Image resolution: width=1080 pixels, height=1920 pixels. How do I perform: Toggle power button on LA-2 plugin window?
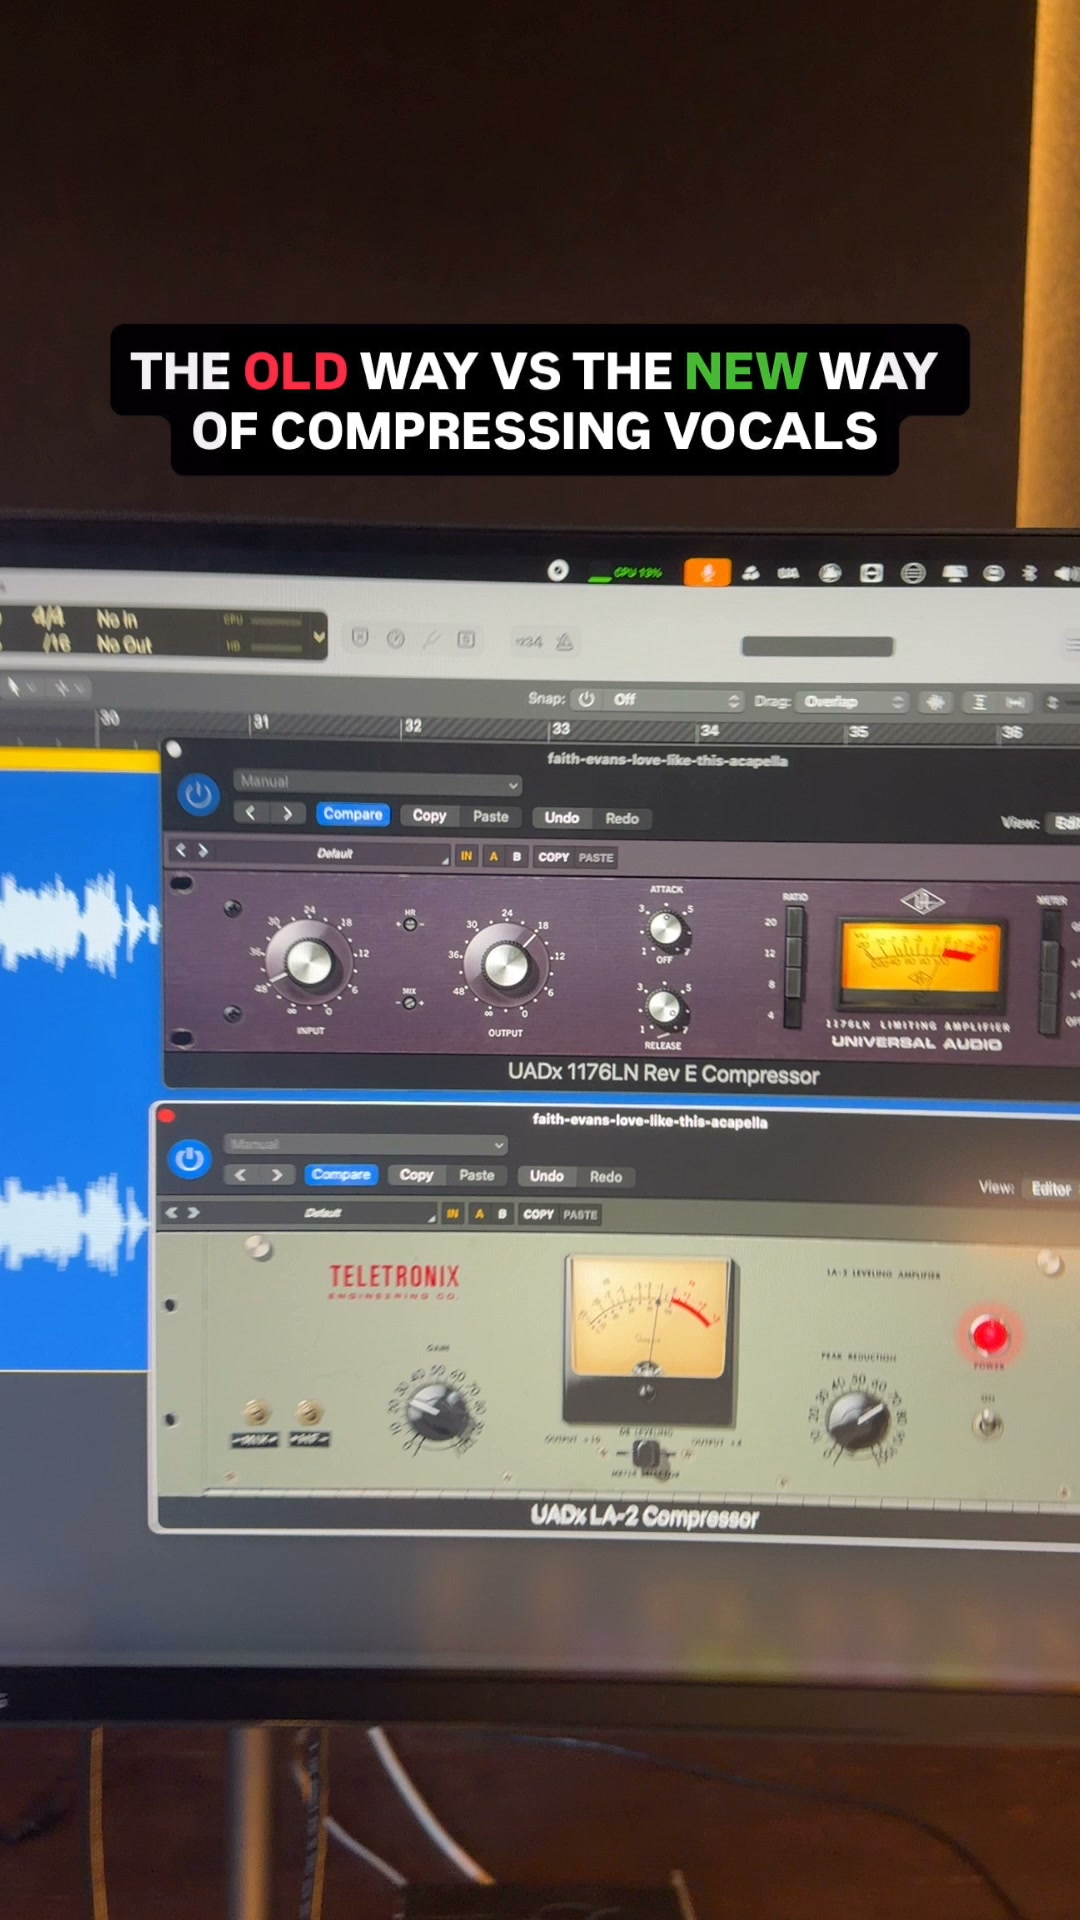click(x=189, y=1159)
